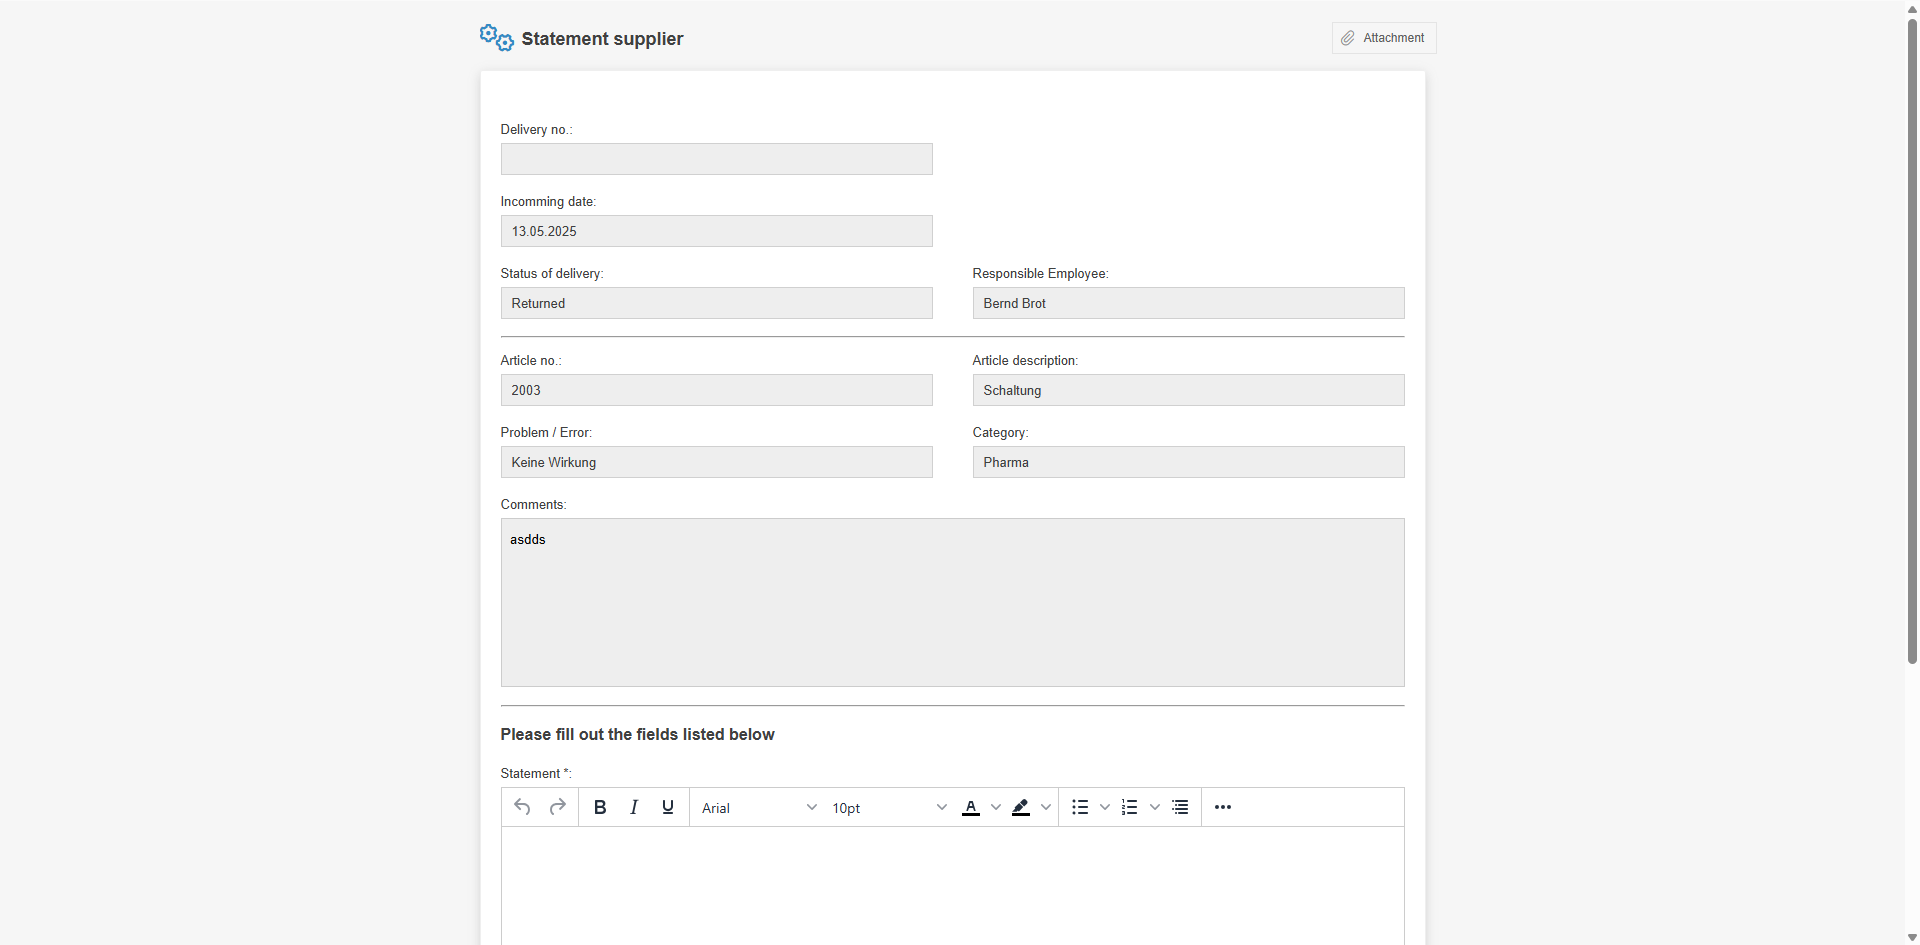Expand the highlight color picker arrow
1920x945 pixels.
(1046, 807)
